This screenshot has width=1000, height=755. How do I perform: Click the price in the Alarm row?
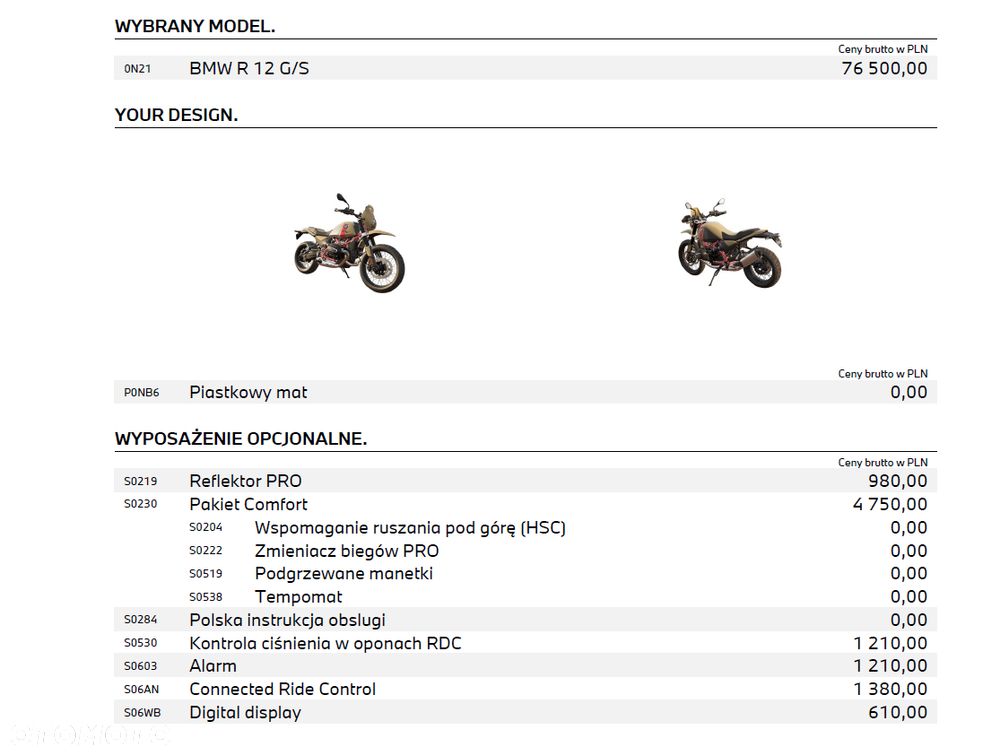890,666
